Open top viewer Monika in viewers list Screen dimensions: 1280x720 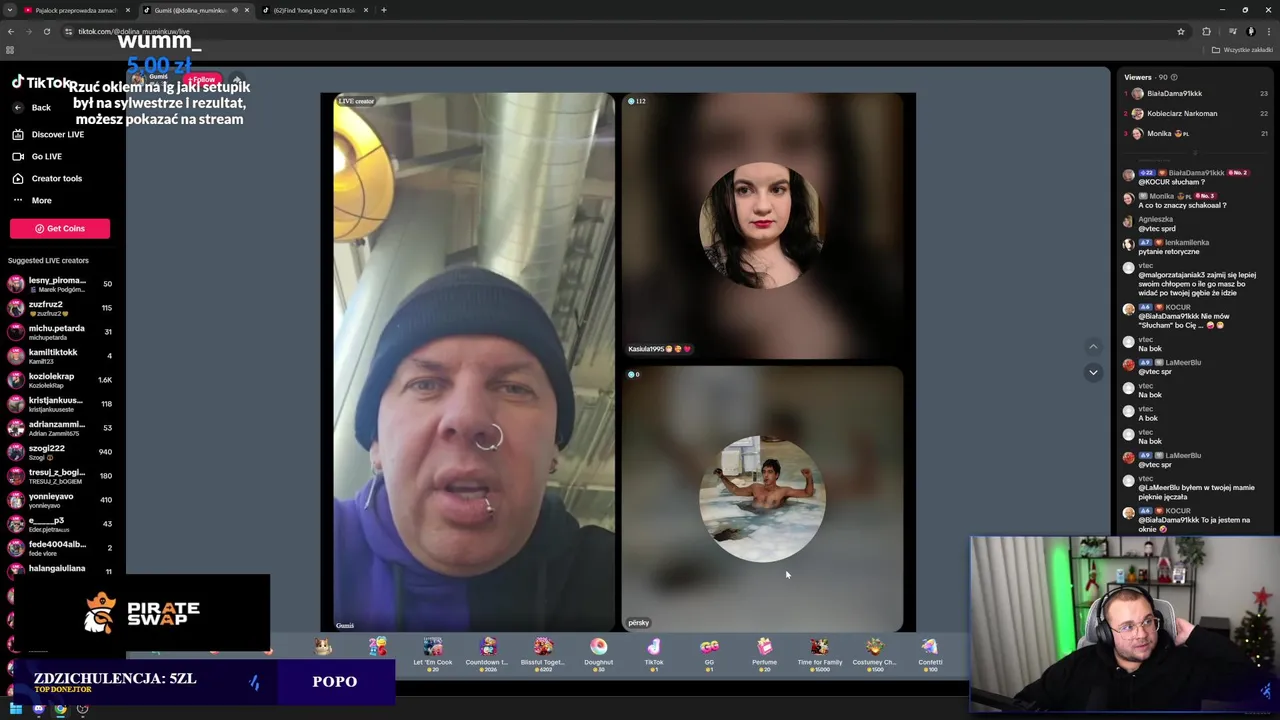click(x=1195, y=133)
